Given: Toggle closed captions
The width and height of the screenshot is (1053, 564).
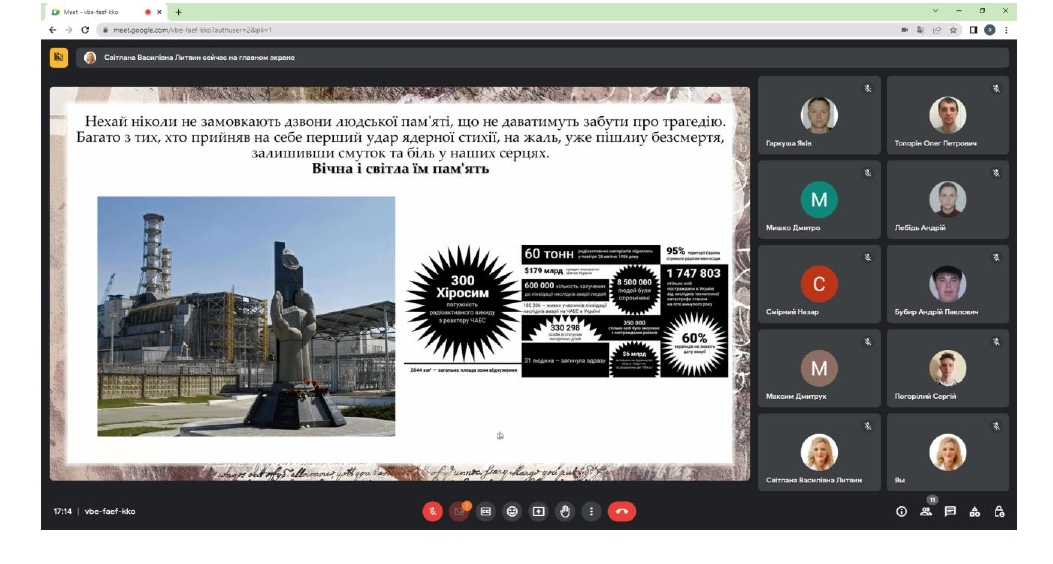Looking at the screenshot, I should point(486,512).
